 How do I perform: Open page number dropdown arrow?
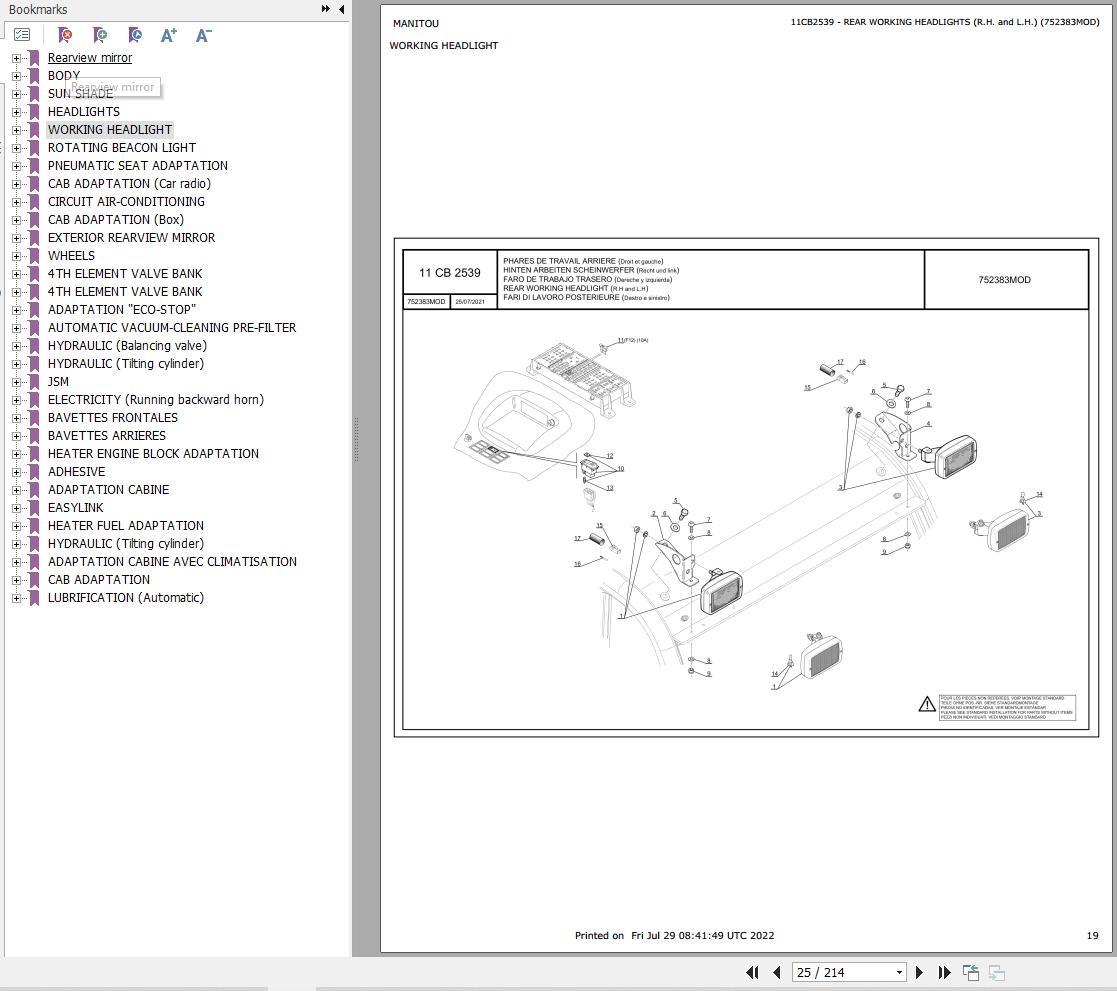coord(899,972)
